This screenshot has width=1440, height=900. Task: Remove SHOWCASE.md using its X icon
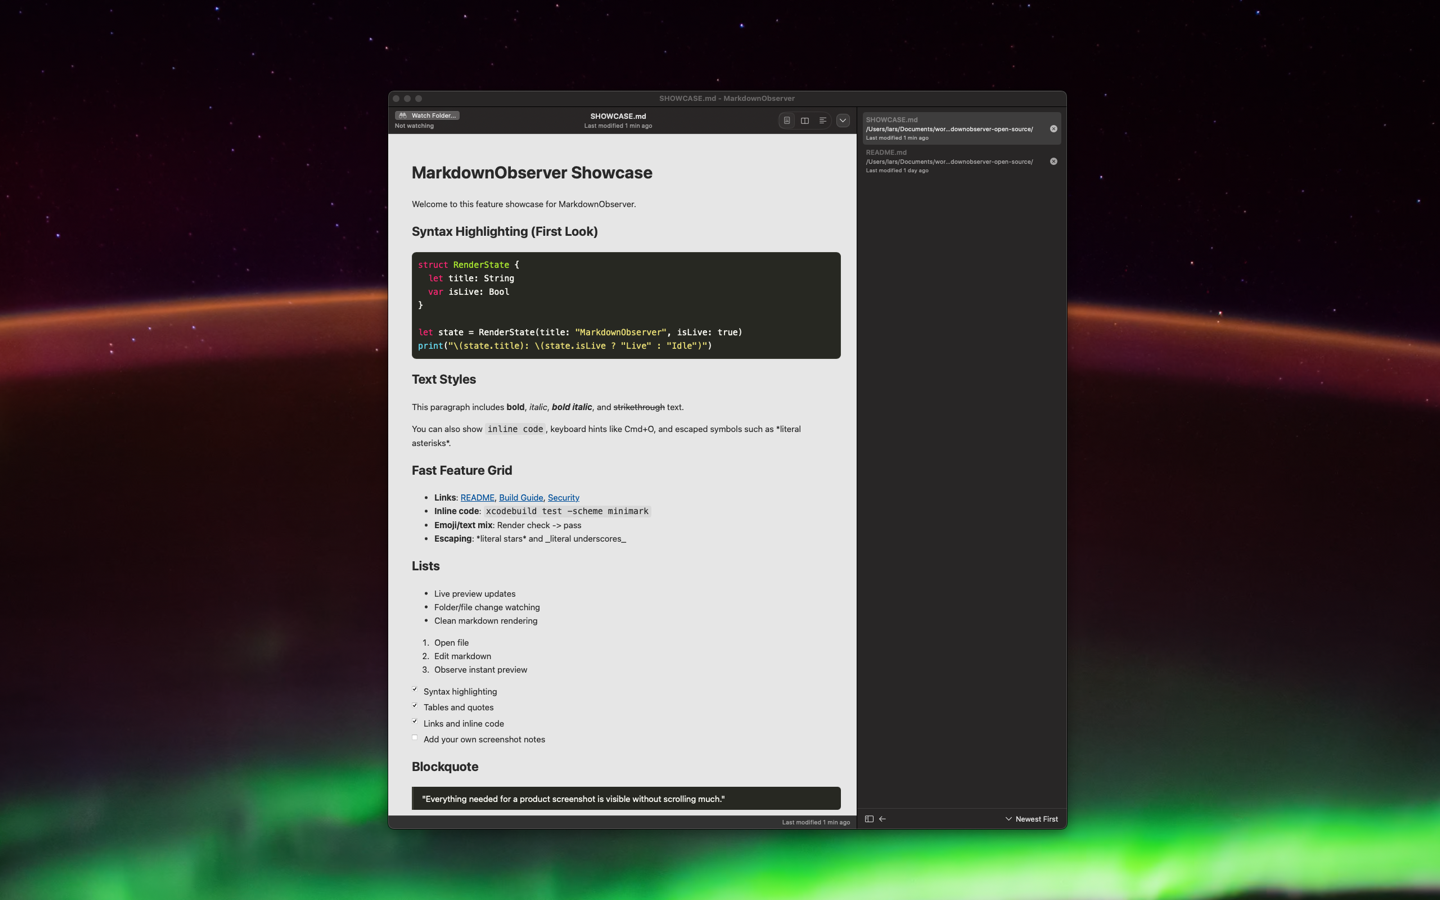1052,128
